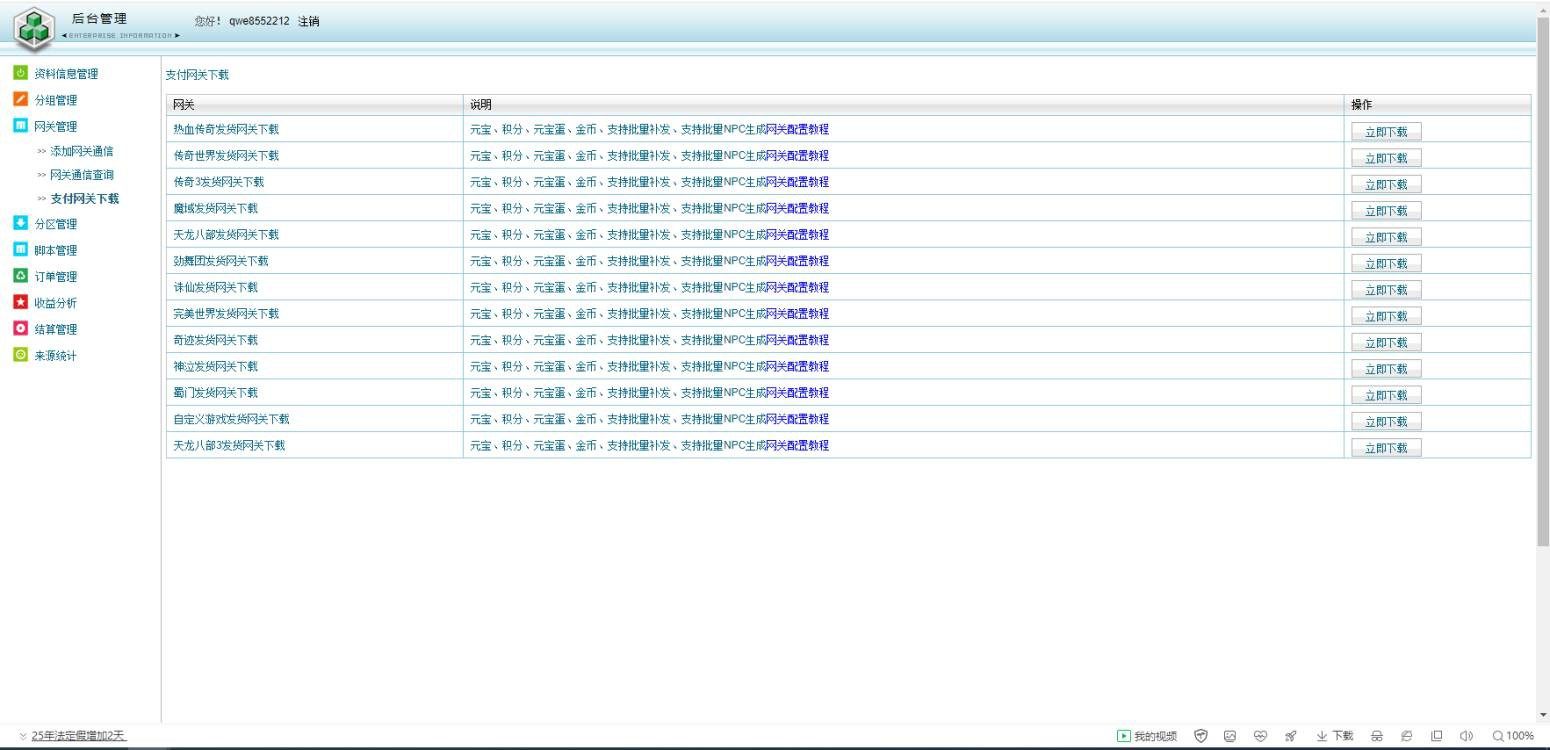The width and height of the screenshot is (1550, 750).
Task: Click the orange pencil icon for 分组管理
Action: (20, 99)
